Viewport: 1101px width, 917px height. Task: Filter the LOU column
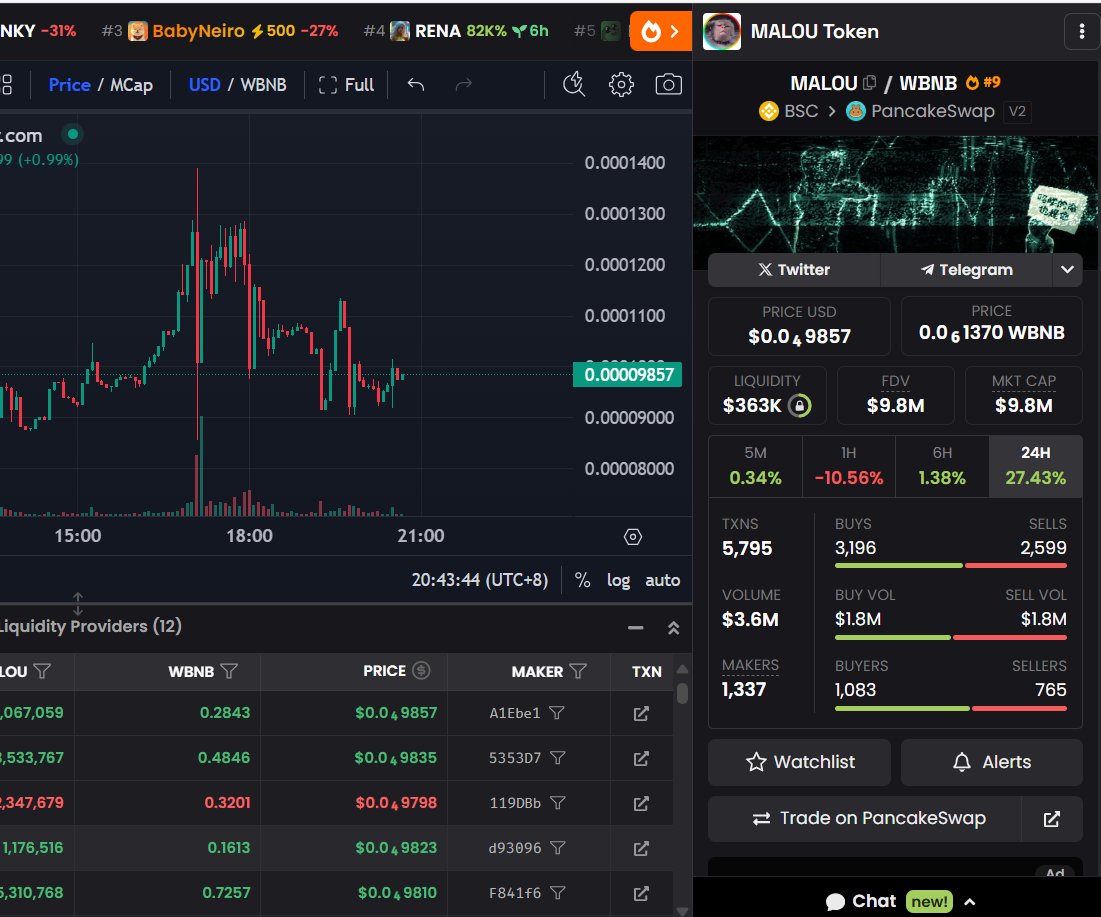tap(42, 671)
